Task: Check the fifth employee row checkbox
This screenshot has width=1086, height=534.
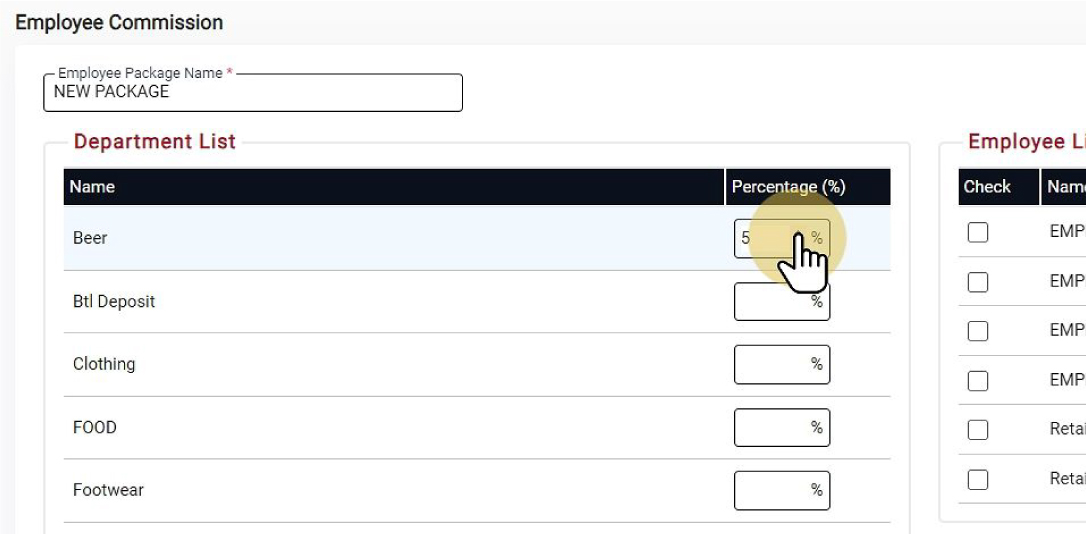Action: click(x=978, y=430)
